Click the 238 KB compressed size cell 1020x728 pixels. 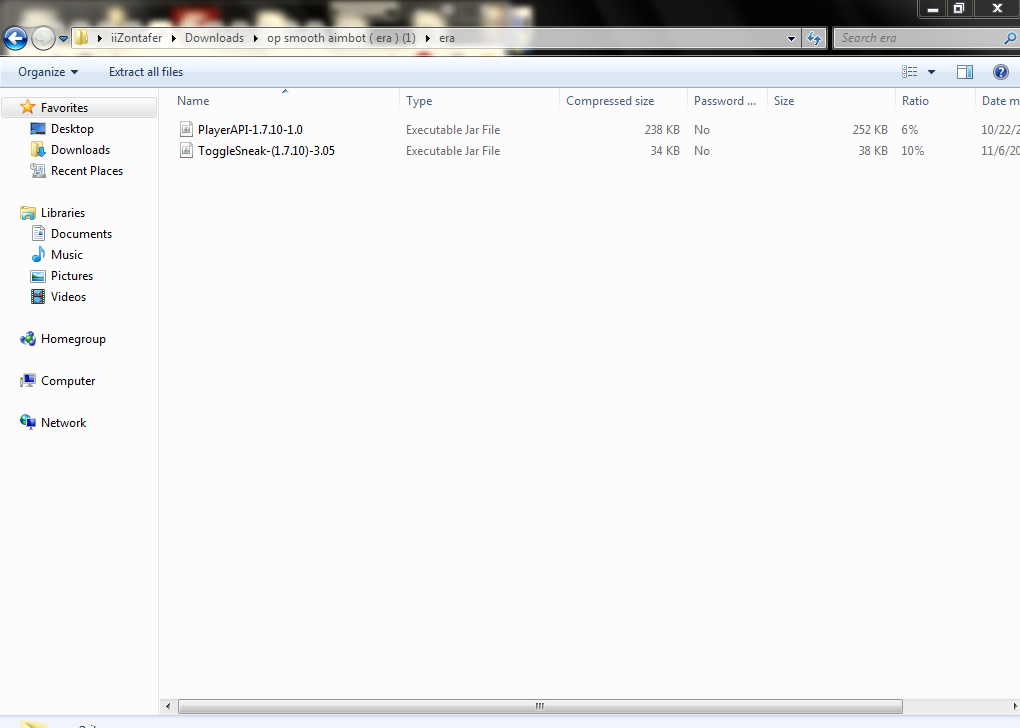click(x=662, y=129)
